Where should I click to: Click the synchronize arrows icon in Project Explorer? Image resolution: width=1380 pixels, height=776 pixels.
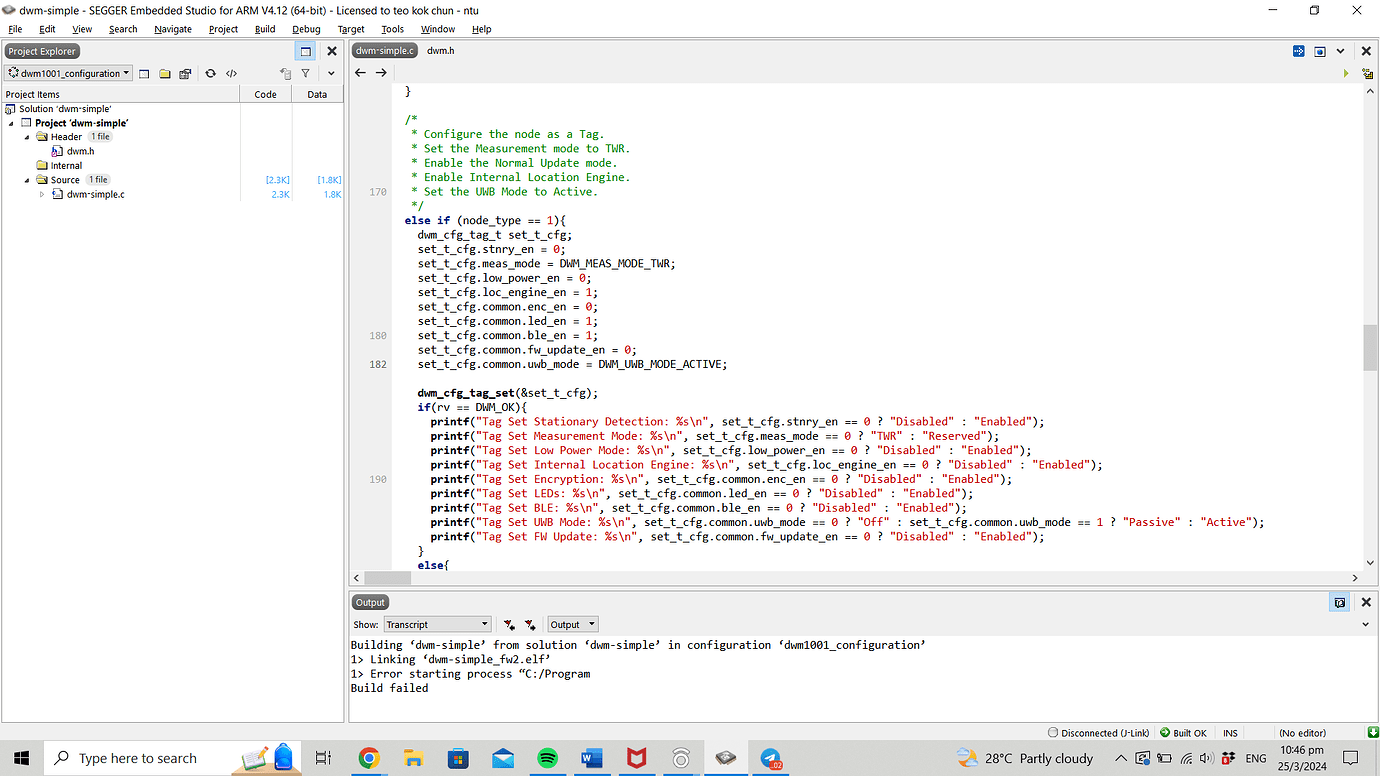(210, 73)
